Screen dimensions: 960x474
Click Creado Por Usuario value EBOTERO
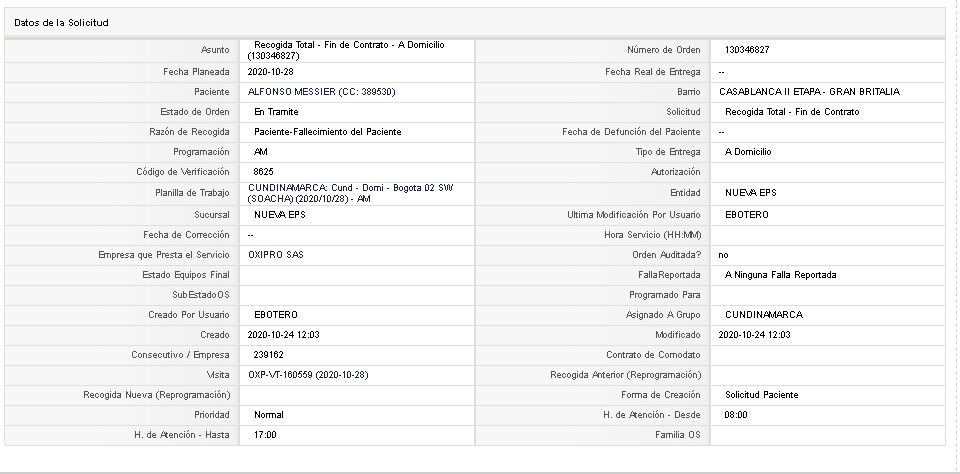click(276, 315)
